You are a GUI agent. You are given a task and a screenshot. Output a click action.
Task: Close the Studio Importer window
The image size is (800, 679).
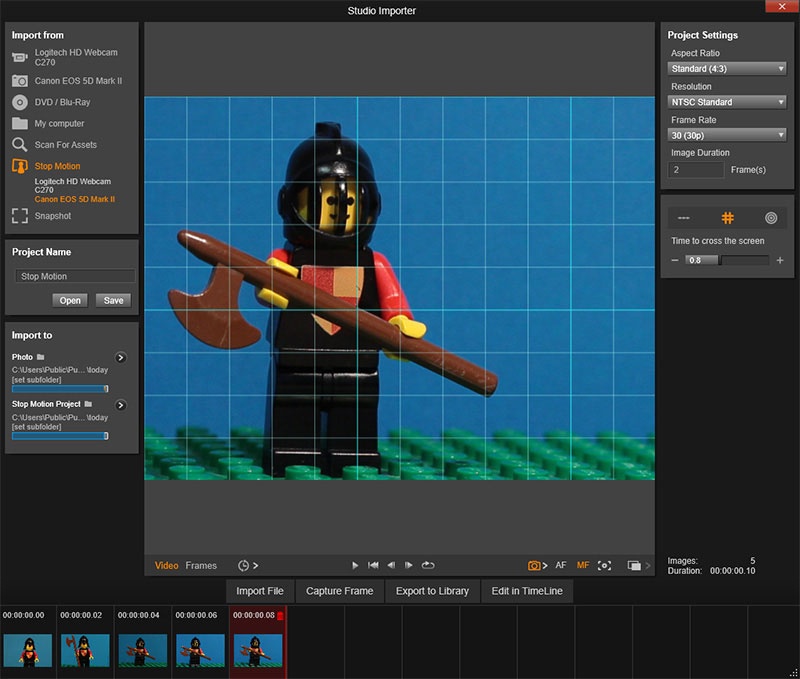point(782,6)
